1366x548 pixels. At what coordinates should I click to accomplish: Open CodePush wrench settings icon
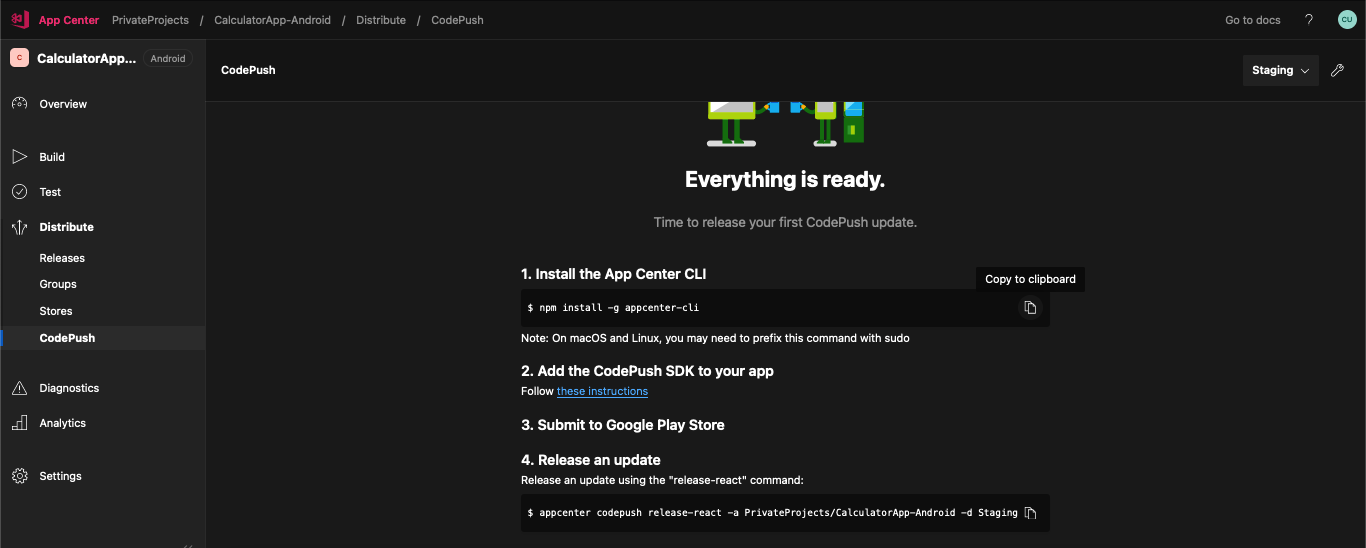pyautogui.click(x=1337, y=70)
